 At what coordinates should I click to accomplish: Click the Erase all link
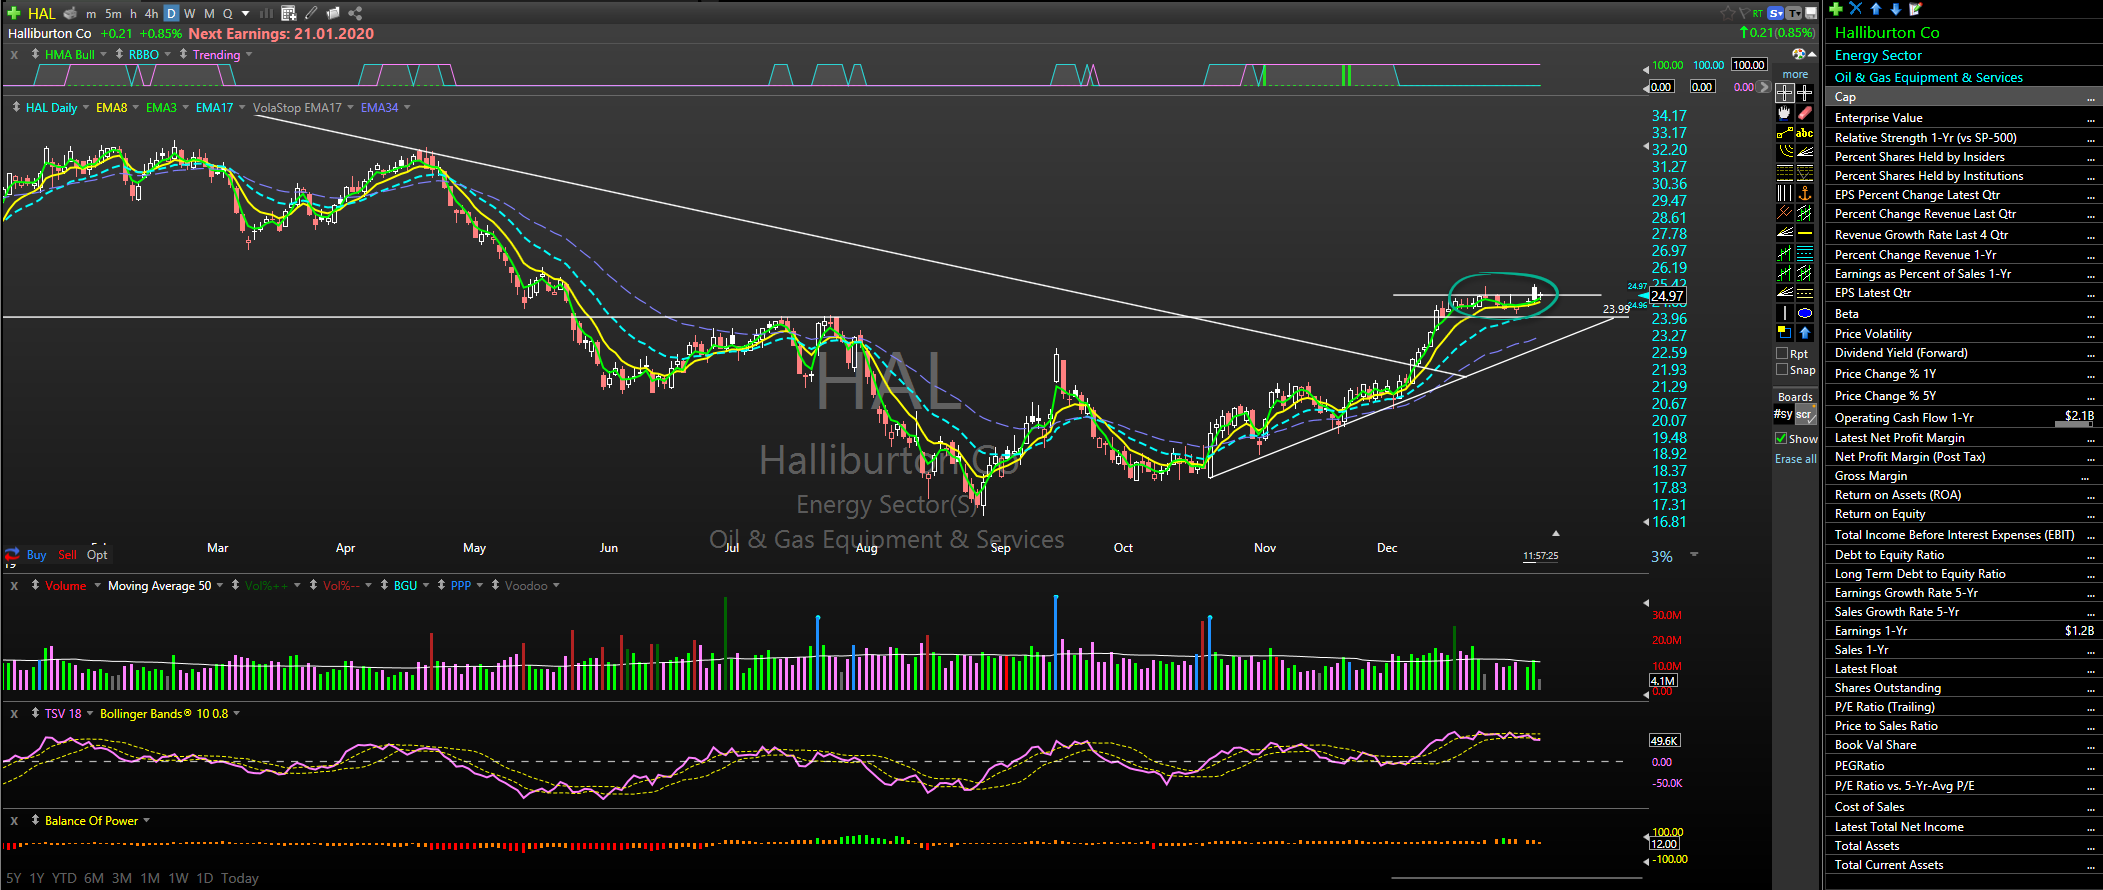coord(1796,459)
